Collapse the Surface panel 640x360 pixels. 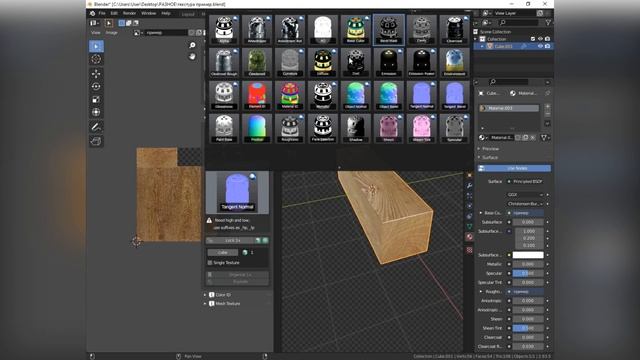[489, 157]
